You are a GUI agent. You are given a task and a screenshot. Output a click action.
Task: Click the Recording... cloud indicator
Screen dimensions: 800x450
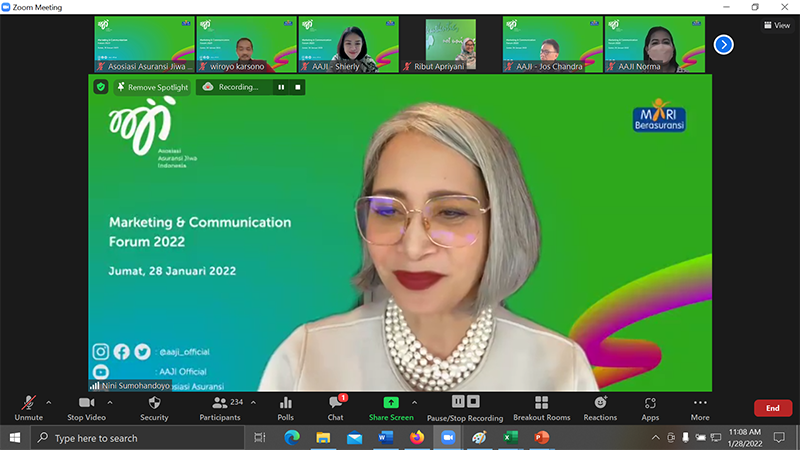coord(232,87)
